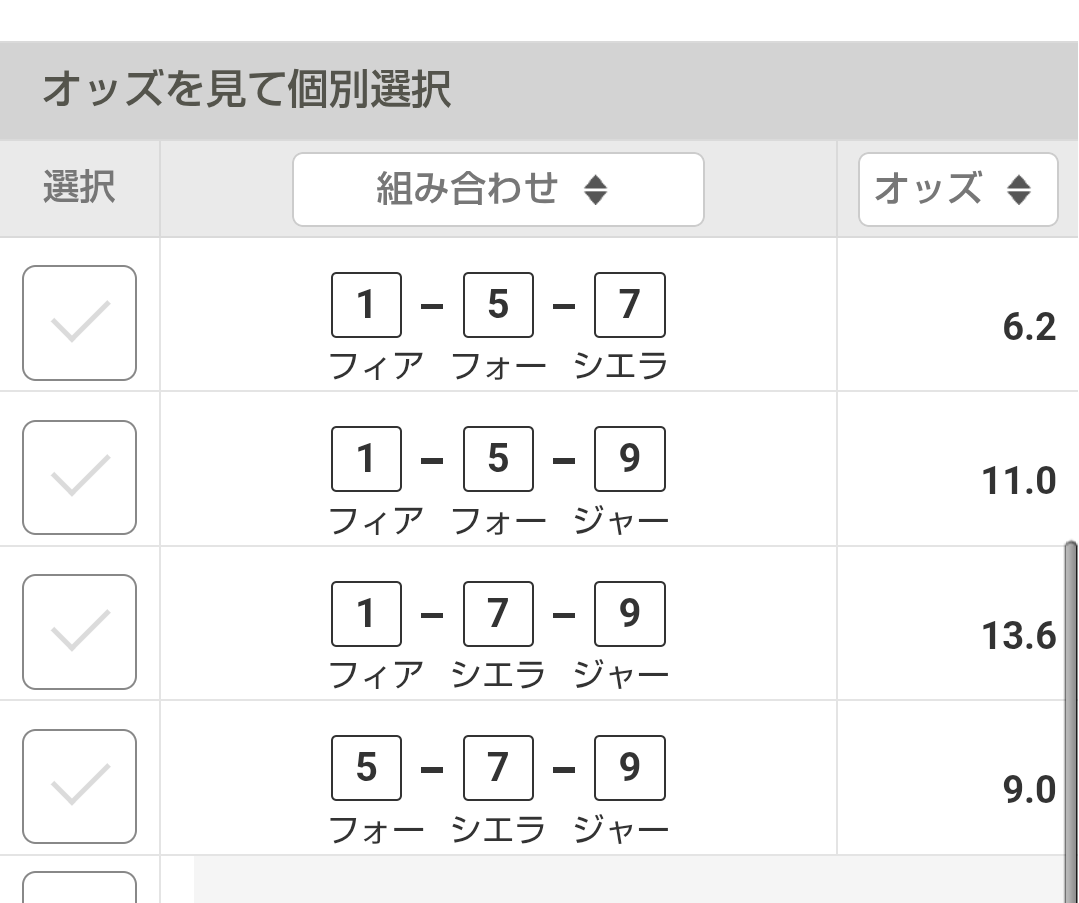1079x903 pixels.
Task: Click the オッズを見て個別選択 section header
Action: [x=246, y=90]
